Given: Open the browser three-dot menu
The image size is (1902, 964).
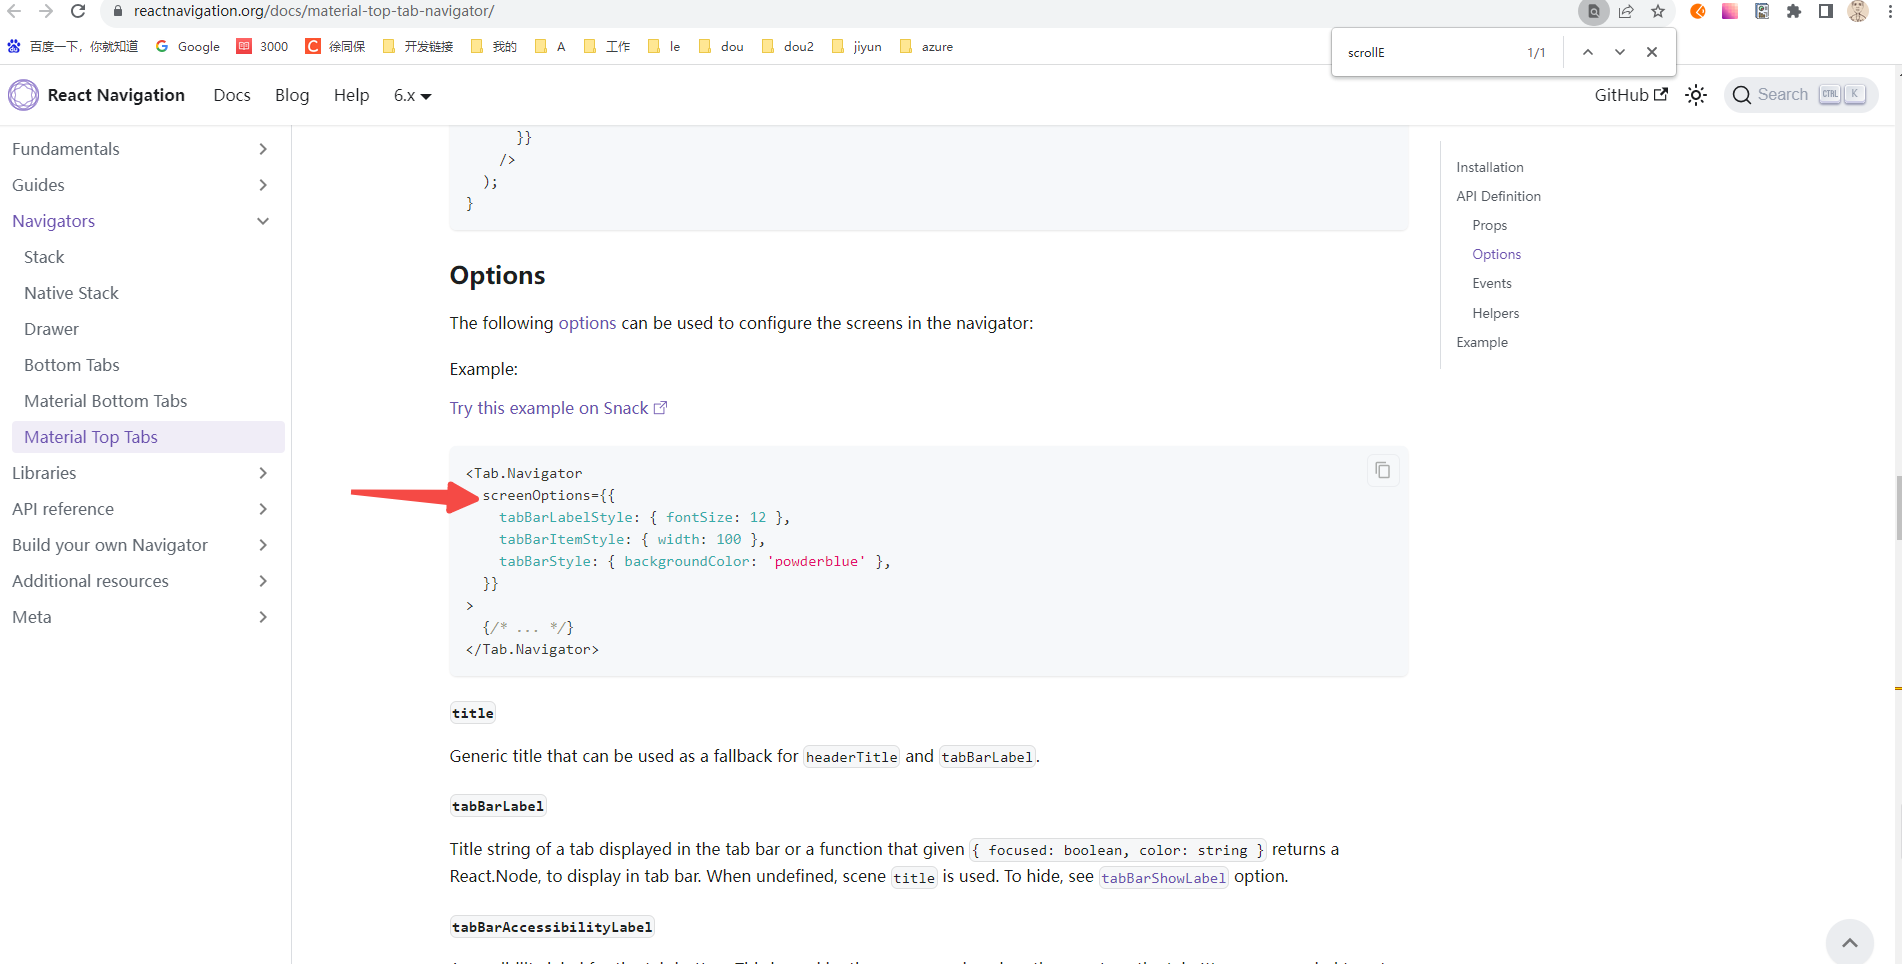Looking at the screenshot, I should (x=1890, y=11).
